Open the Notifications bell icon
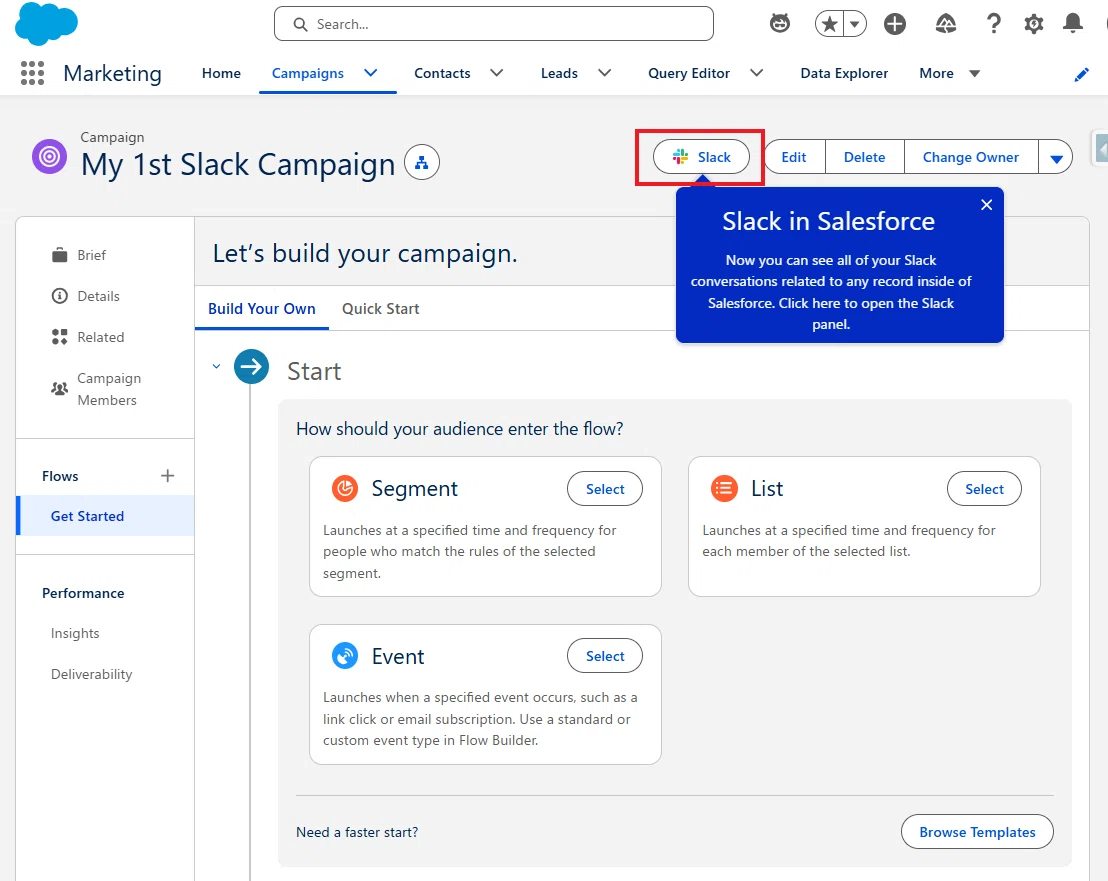Viewport: 1108px width, 881px height. click(x=1073, y=24)
